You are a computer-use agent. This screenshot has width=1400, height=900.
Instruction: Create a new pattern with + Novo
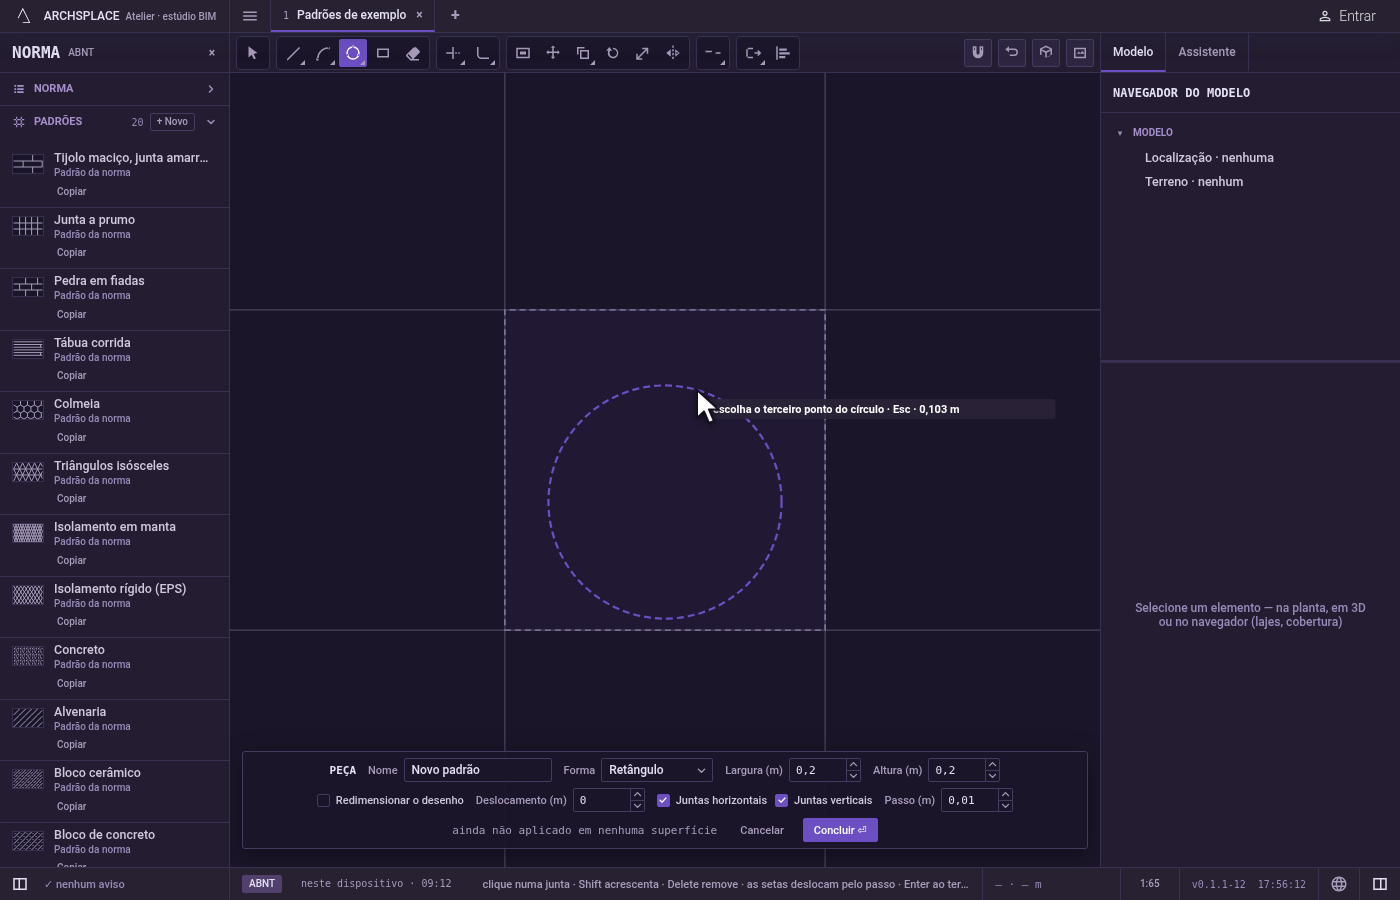tap(172, 122)
